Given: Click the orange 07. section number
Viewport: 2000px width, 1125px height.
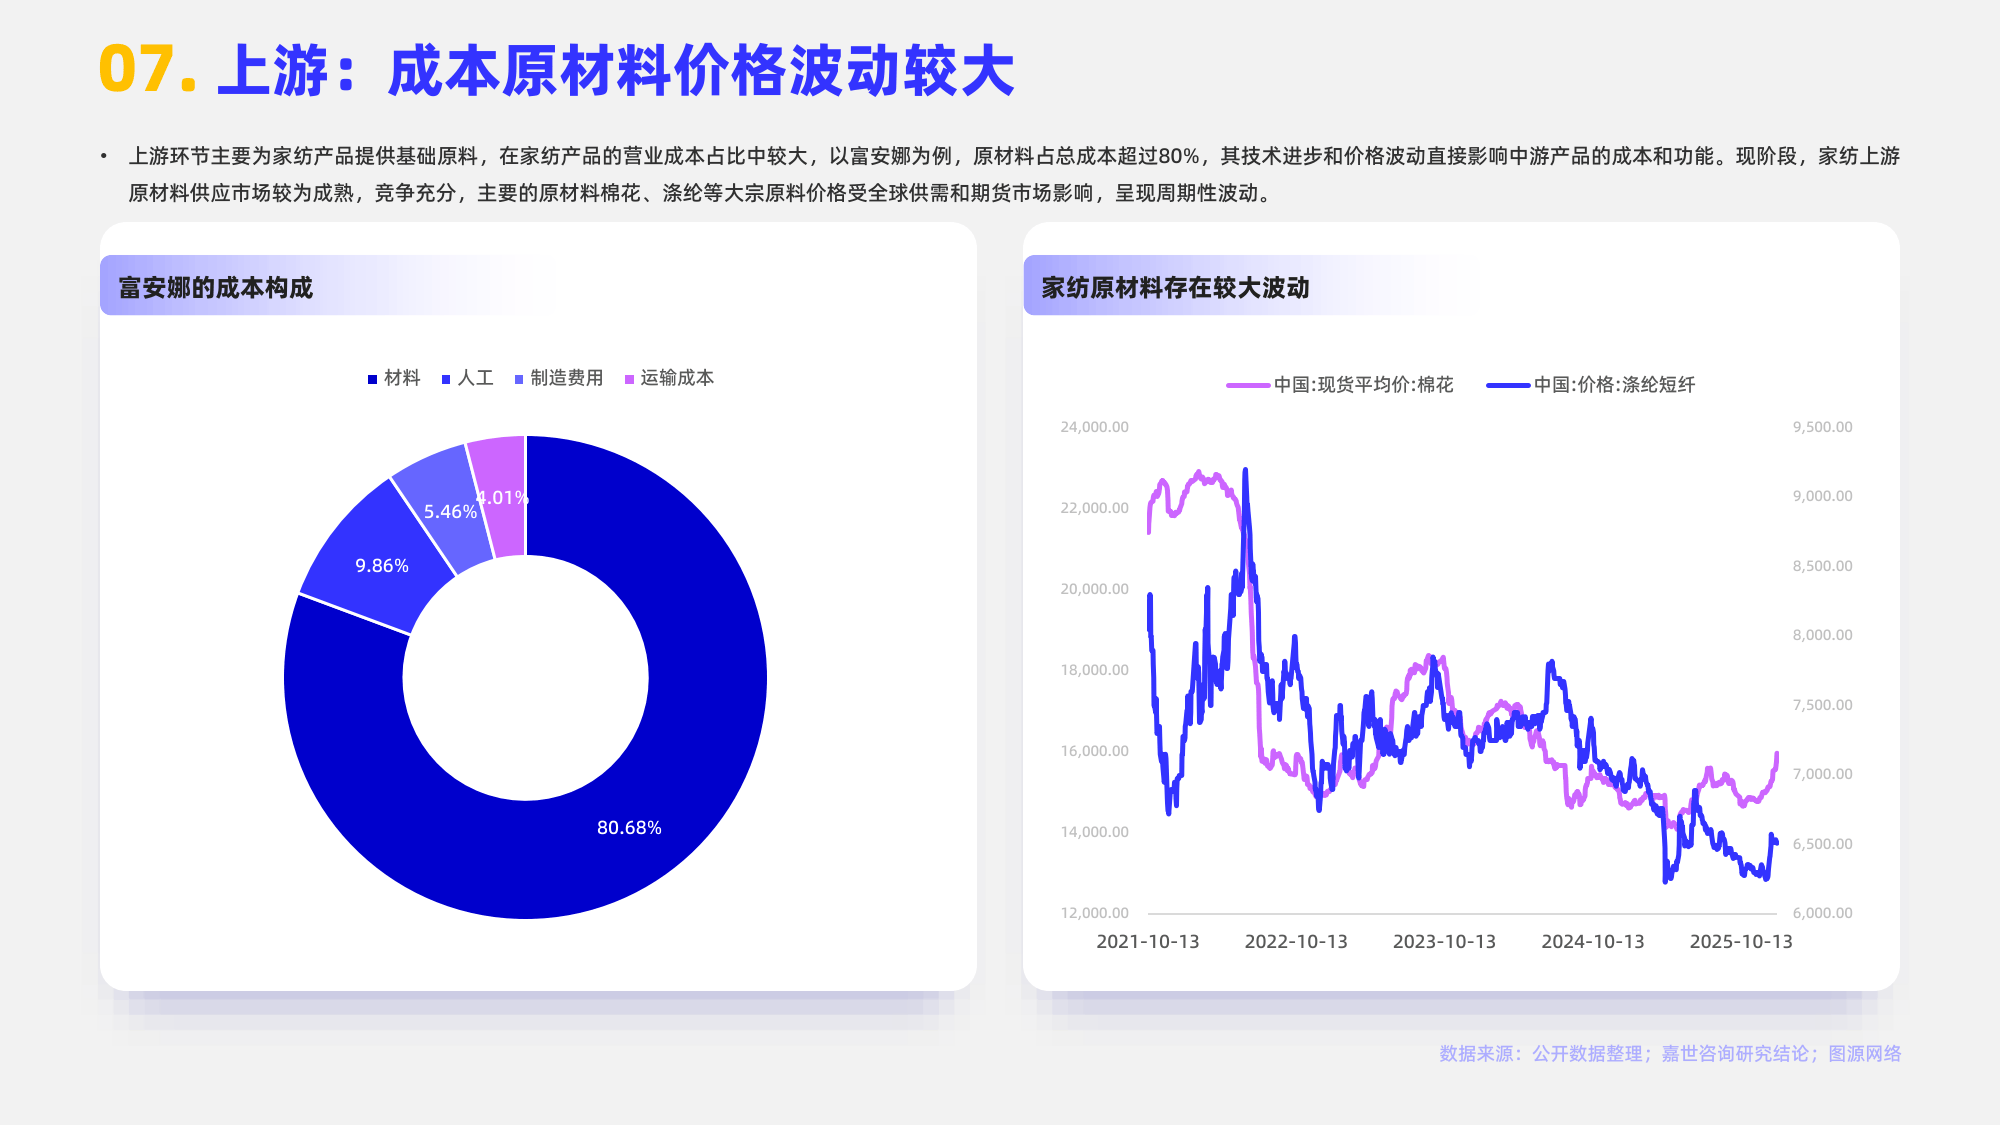Looking at the screenshot, I should 147,70.
